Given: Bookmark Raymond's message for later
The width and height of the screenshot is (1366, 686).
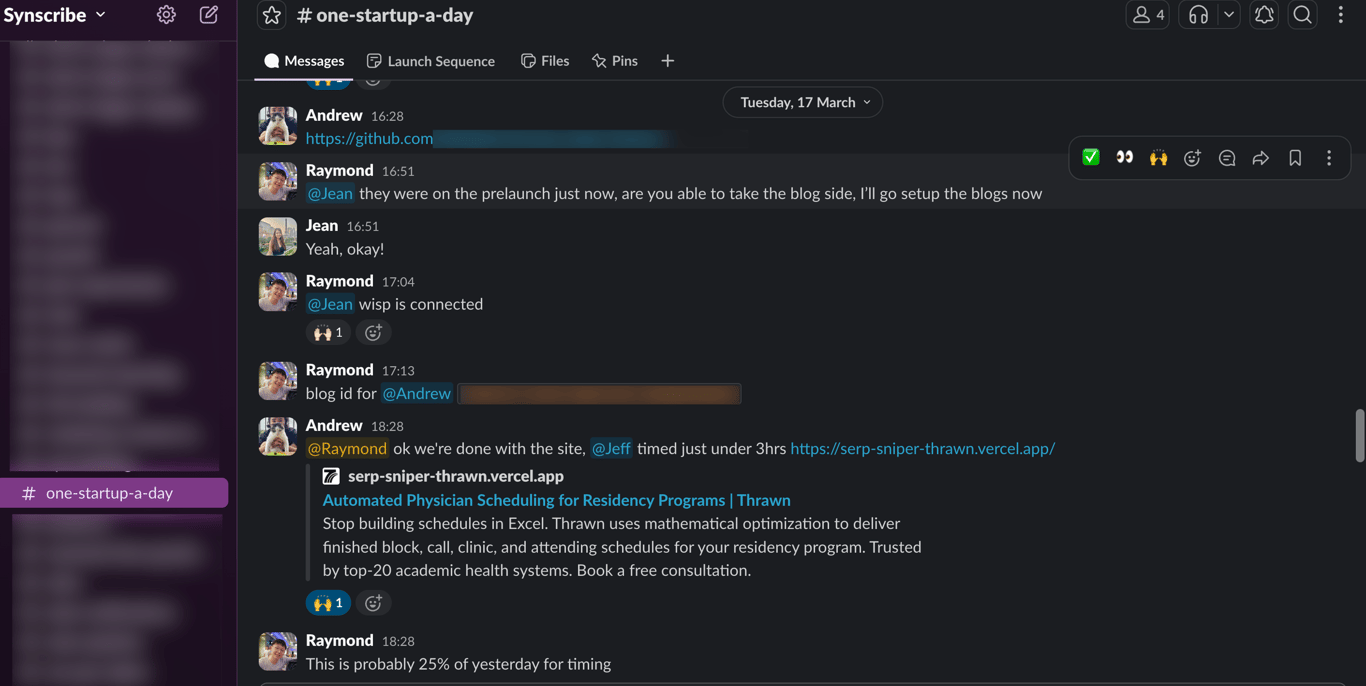Looking at the screenshot, I should [x=1295, y=158].
